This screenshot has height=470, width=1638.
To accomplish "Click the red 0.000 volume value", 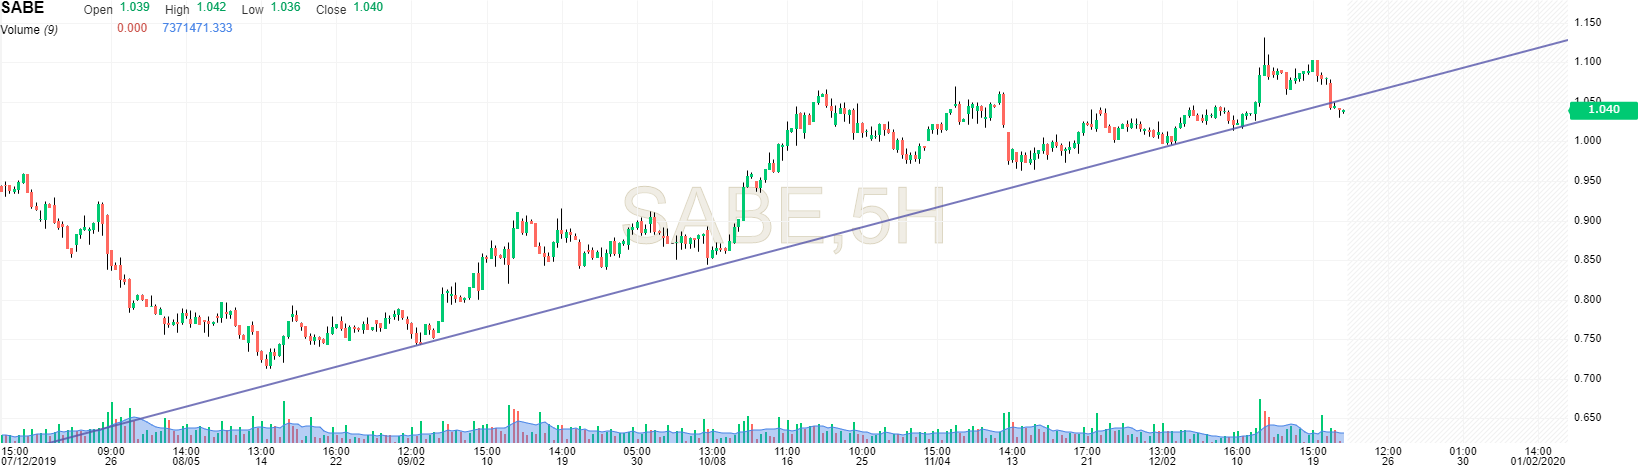I will tap(132, 28).
